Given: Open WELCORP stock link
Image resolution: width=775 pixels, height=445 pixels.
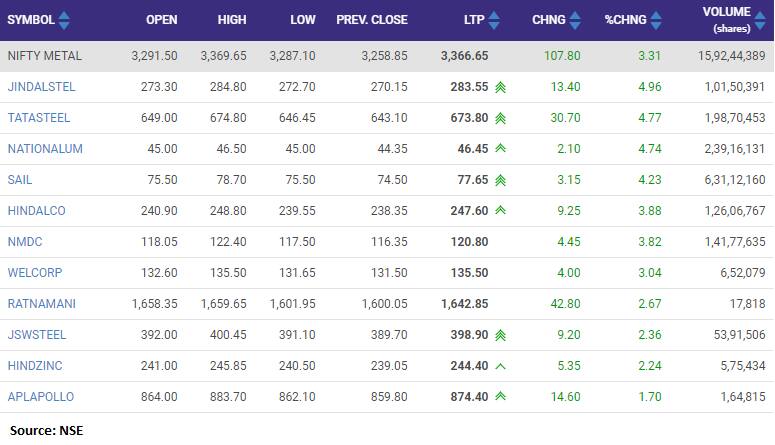Looking at the screenshot, I should 35,273.
